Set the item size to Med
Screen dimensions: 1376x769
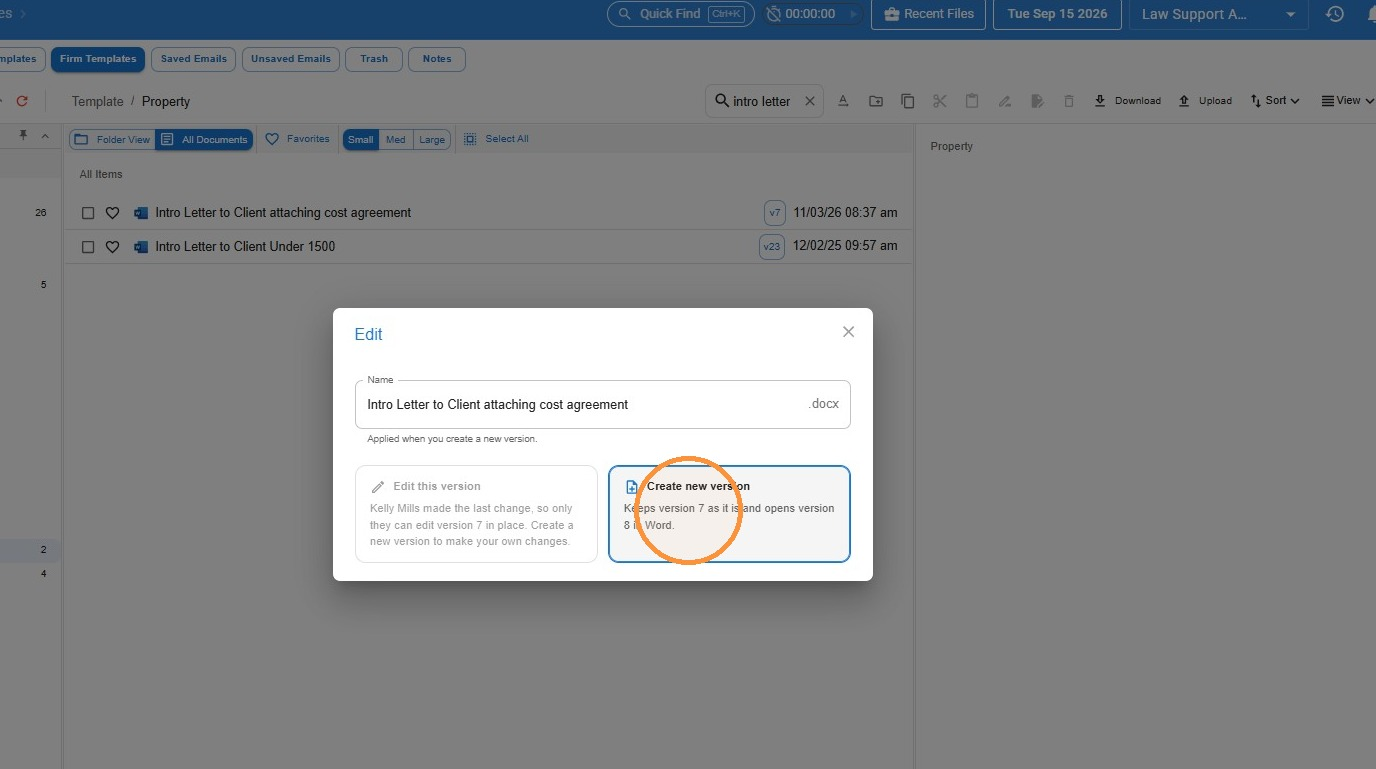tap(396, 139)
